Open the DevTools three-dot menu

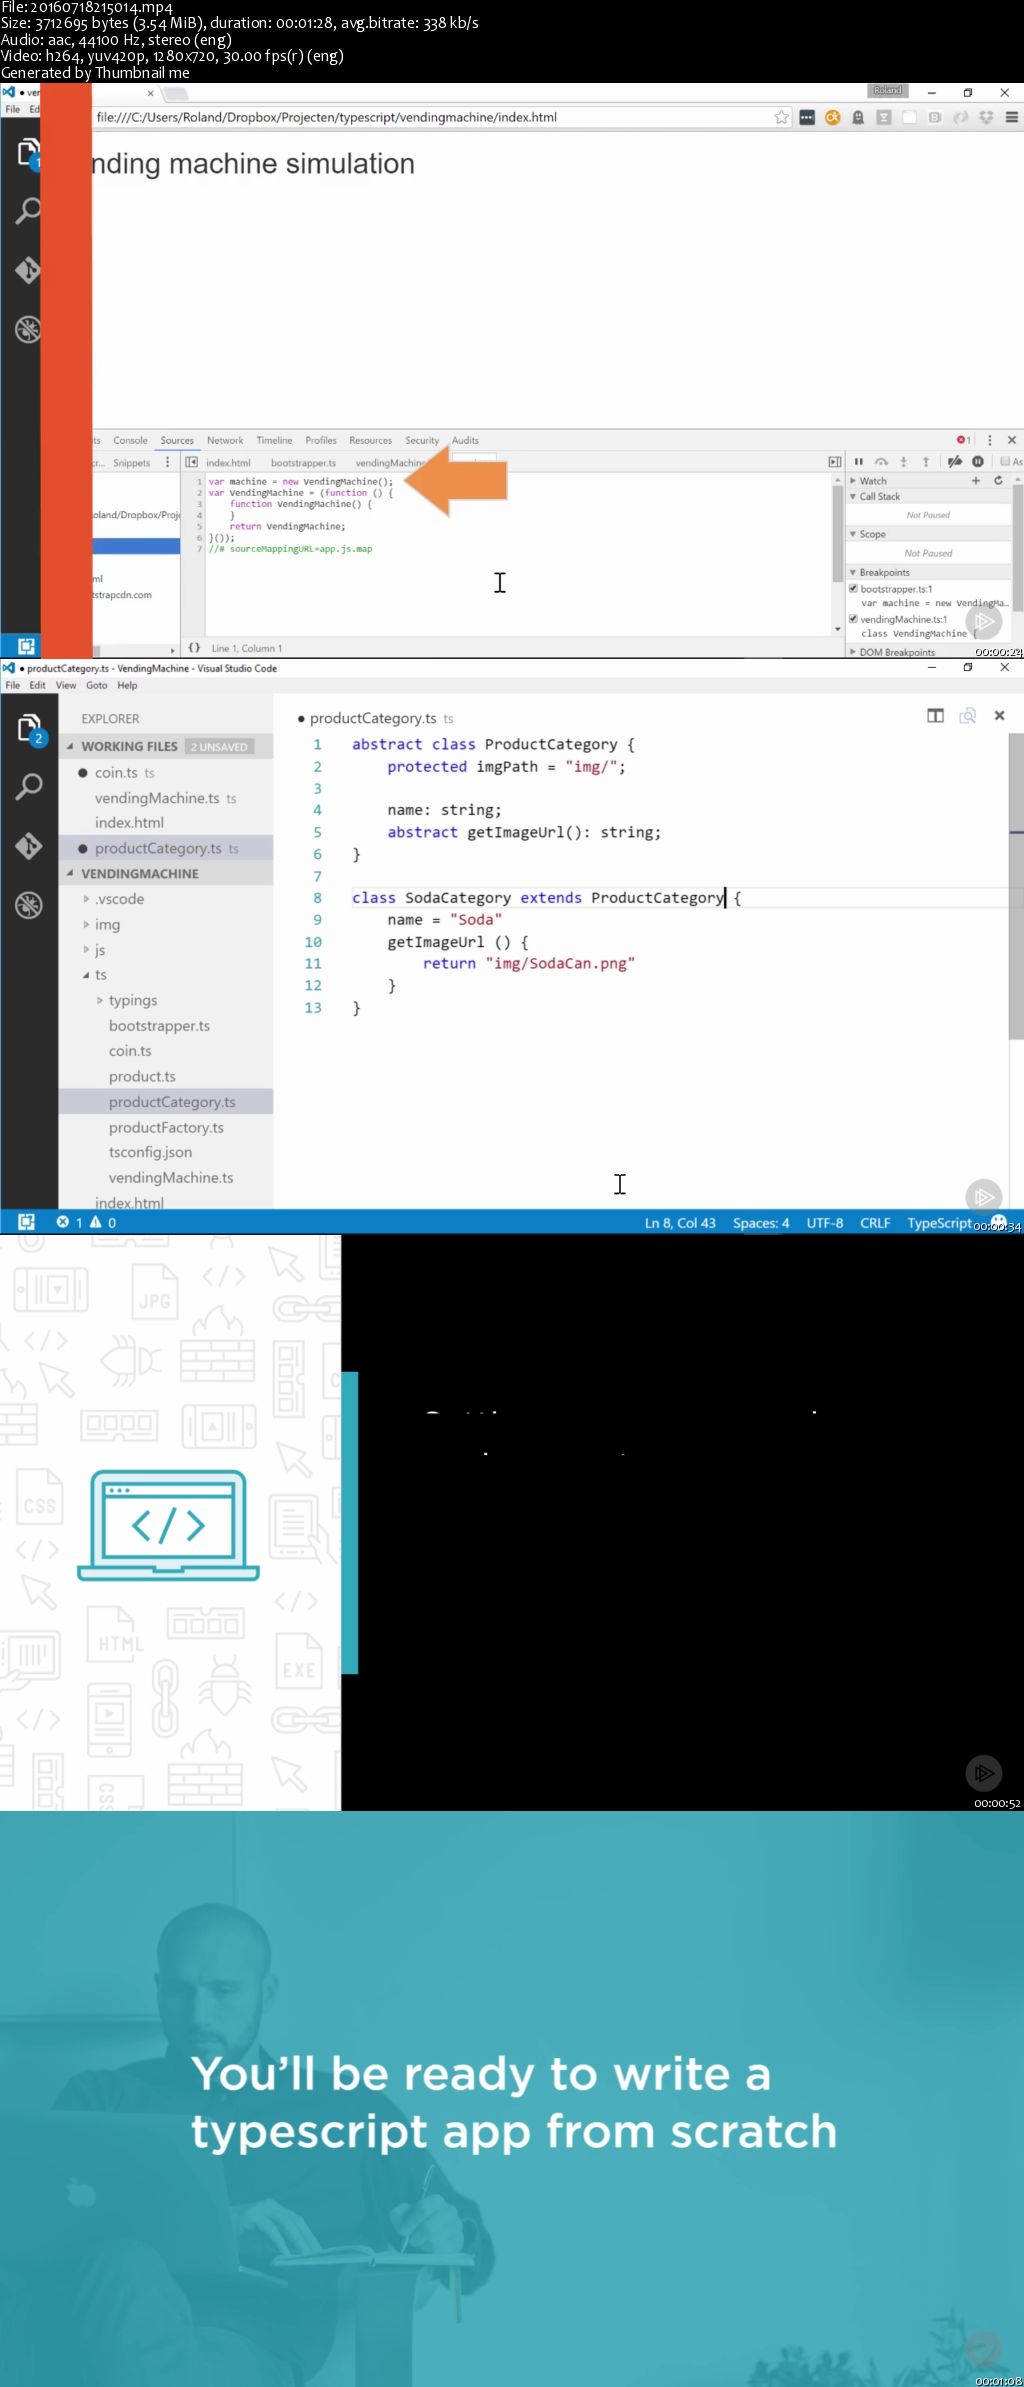pos(990,440)
